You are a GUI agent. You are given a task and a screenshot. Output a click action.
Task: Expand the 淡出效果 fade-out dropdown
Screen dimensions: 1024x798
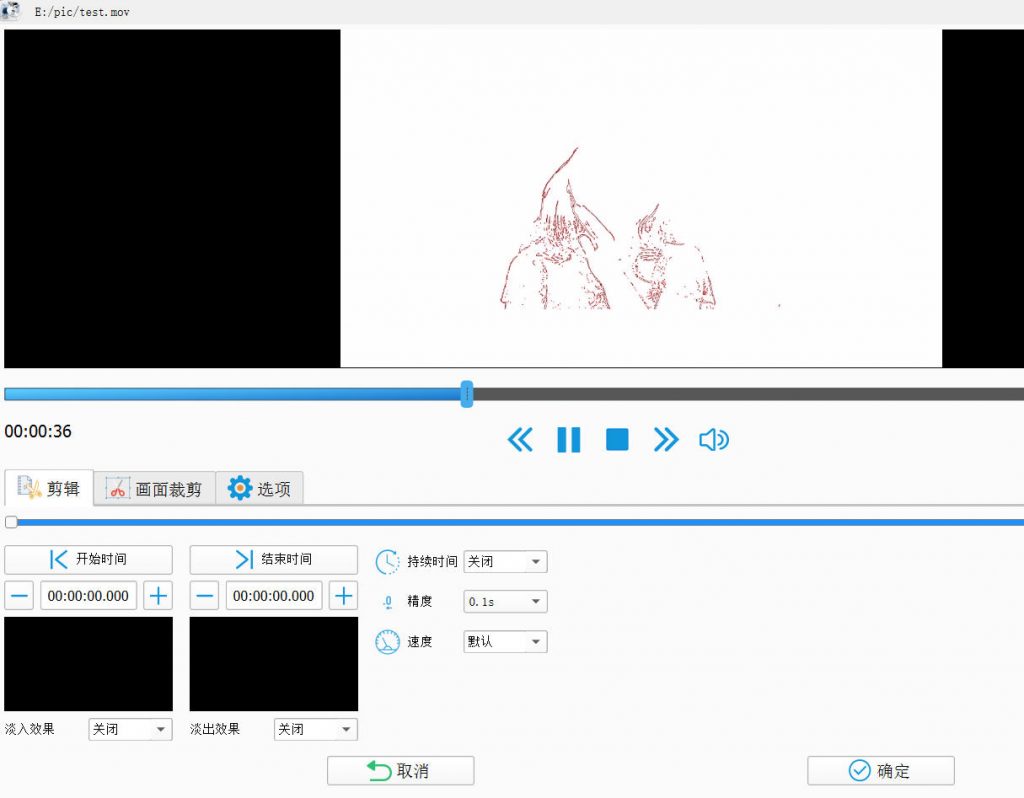(315, 730)
